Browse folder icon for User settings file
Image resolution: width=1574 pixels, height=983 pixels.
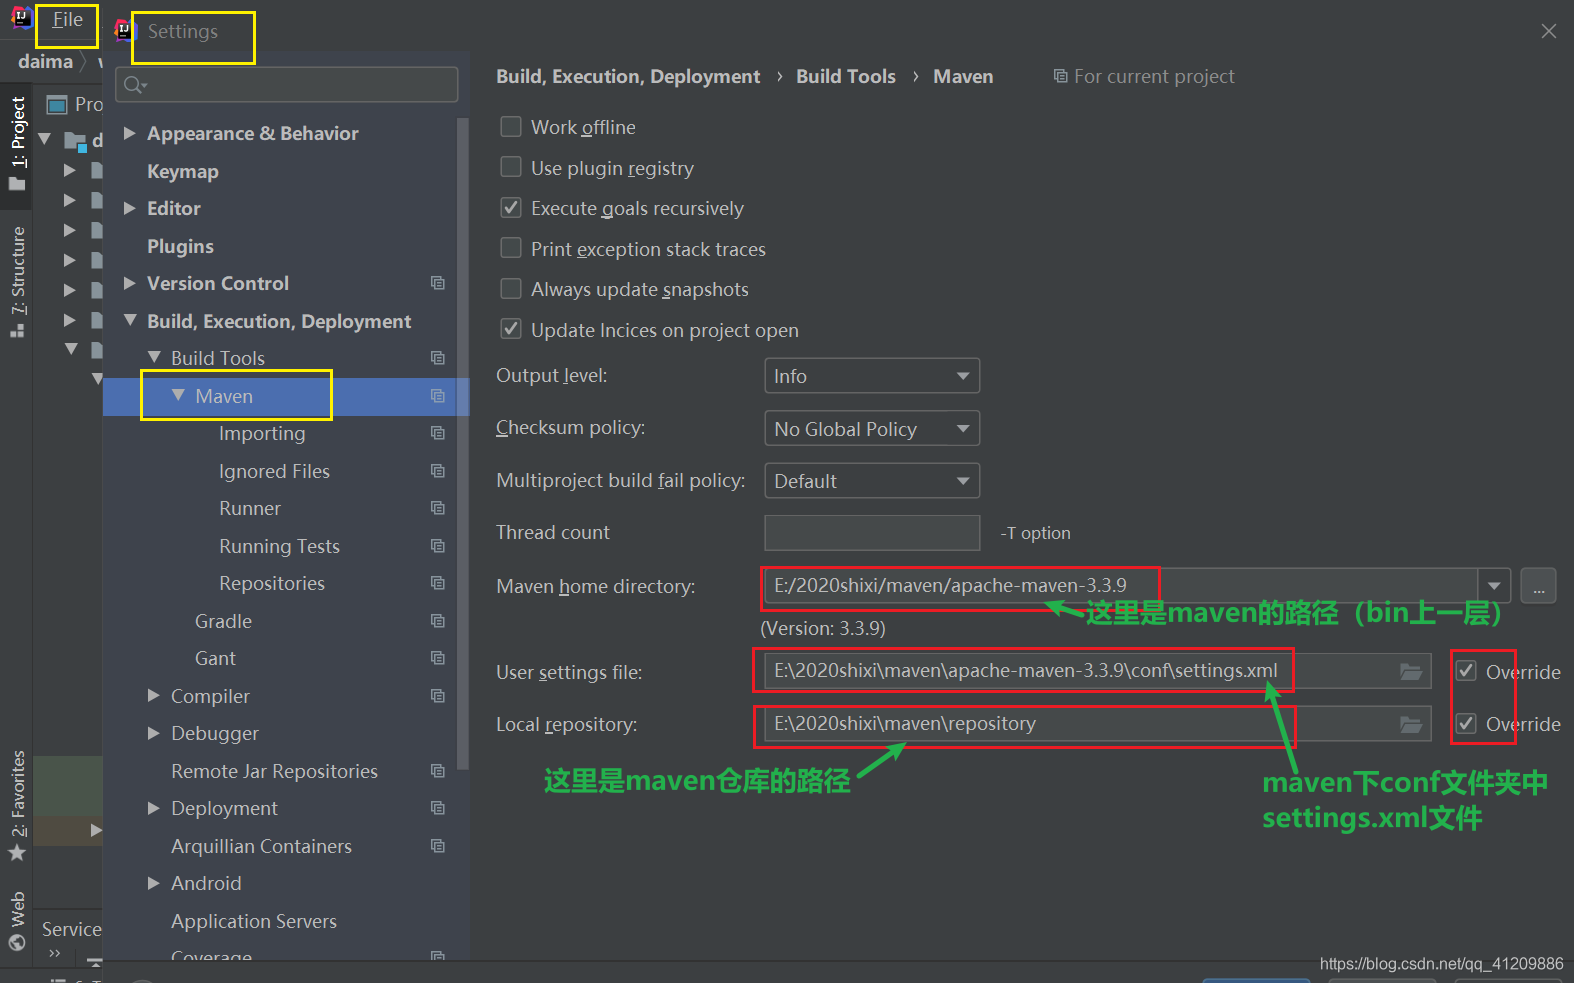[x=1411, y=672]
